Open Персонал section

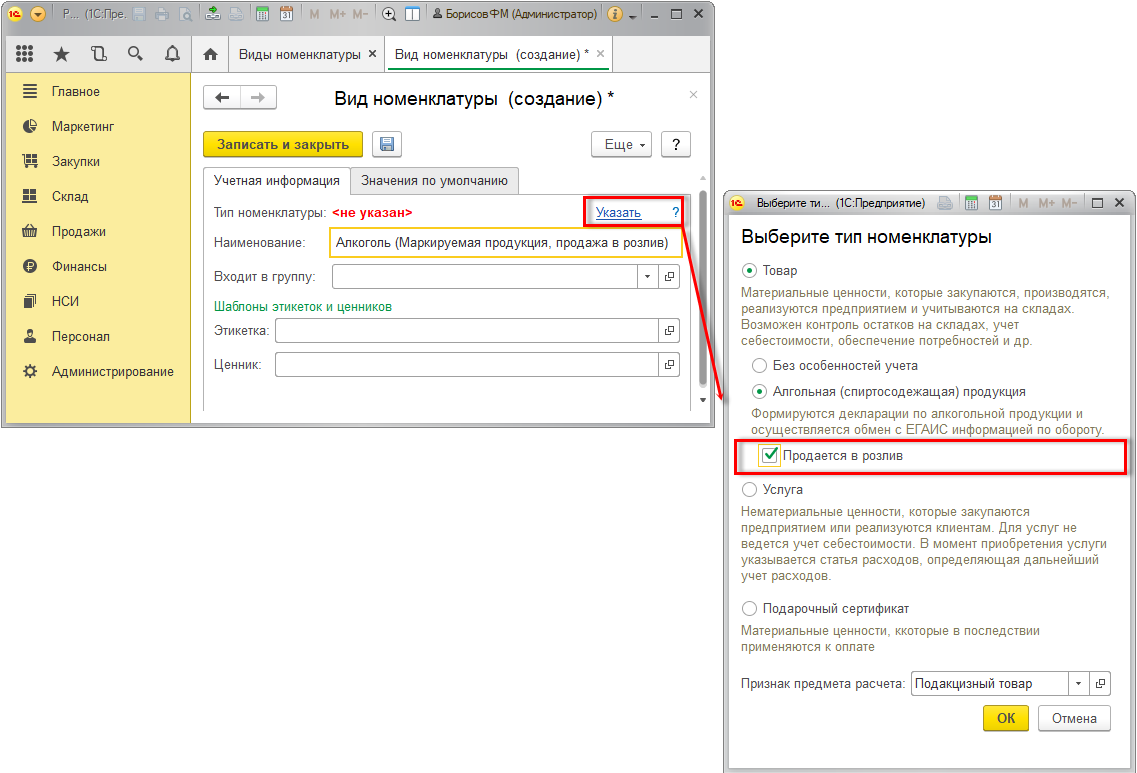click(x=98, y=336)
